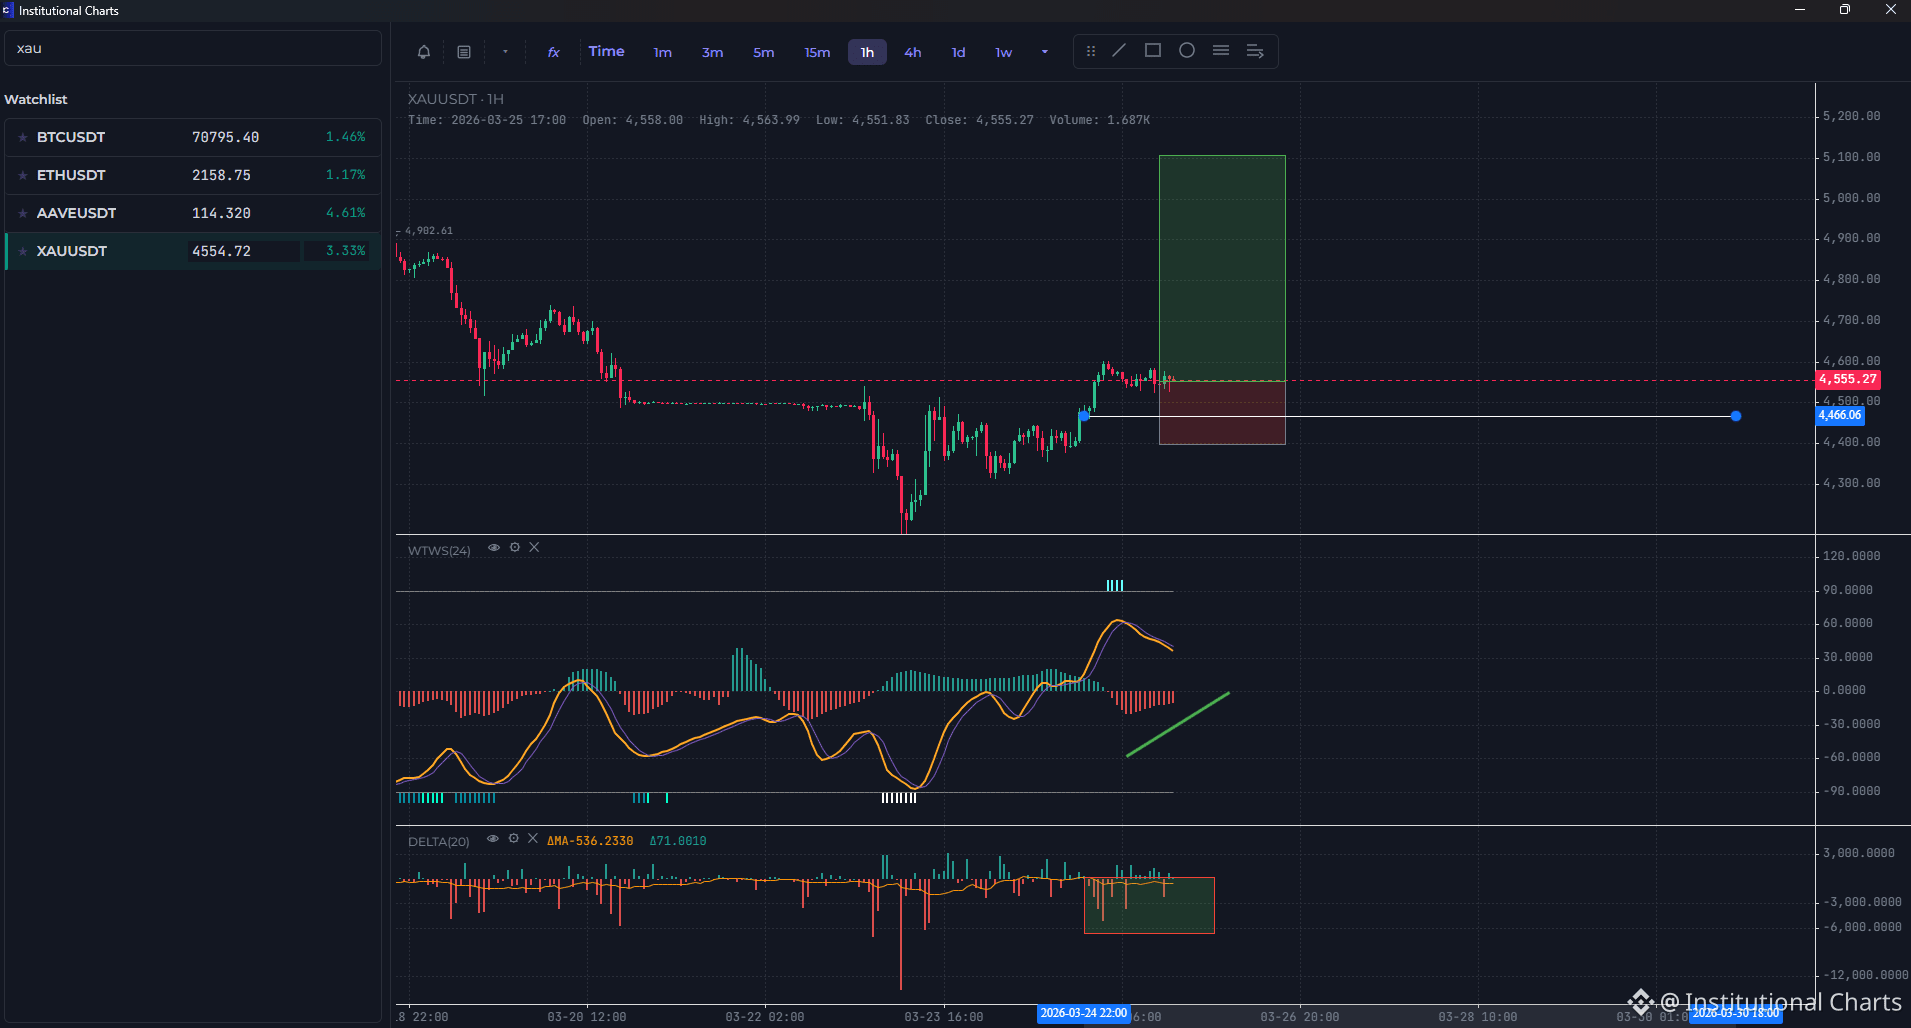
Task: Toggle favorite star for BTCUSDT
Action: (x=23, y=137)
